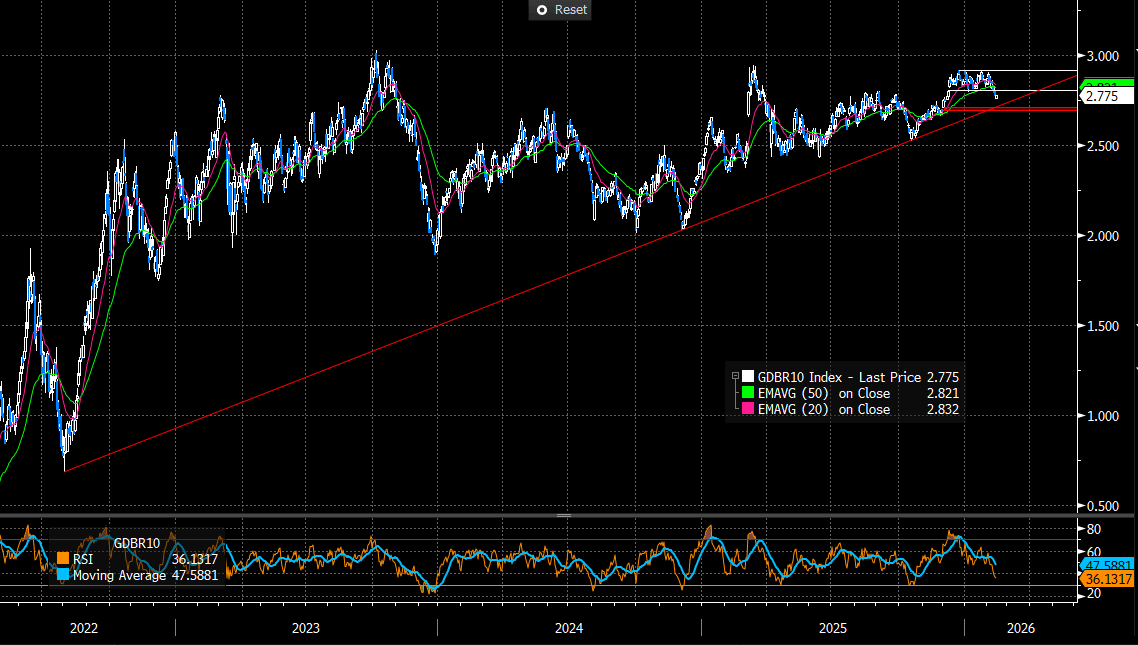Click the white GDBR10 Index color swatch
Image resolution: width=1138 pixels, height=645 pixels.
pos(747,377)
